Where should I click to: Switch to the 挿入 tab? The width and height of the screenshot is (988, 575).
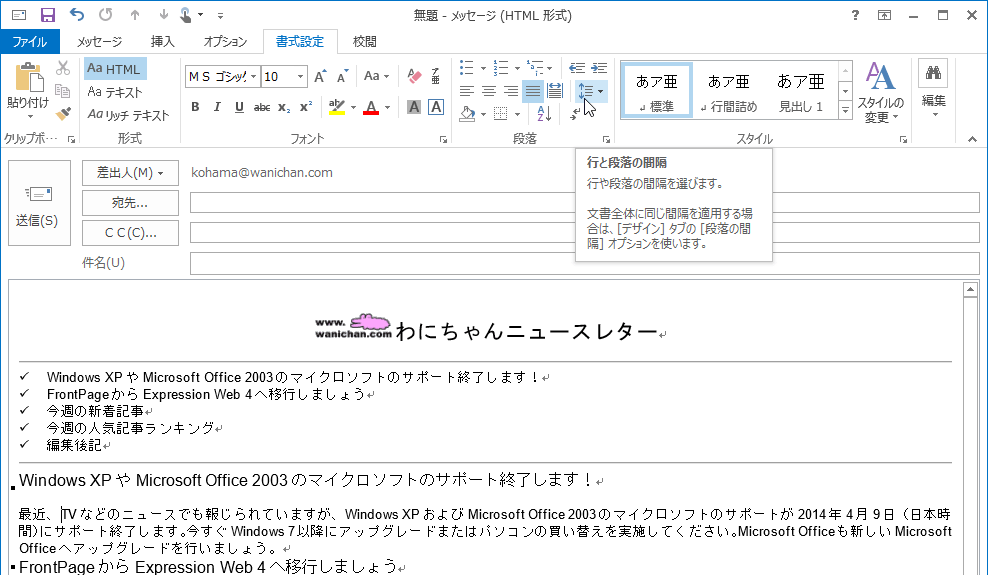click(x=163, y=42)
